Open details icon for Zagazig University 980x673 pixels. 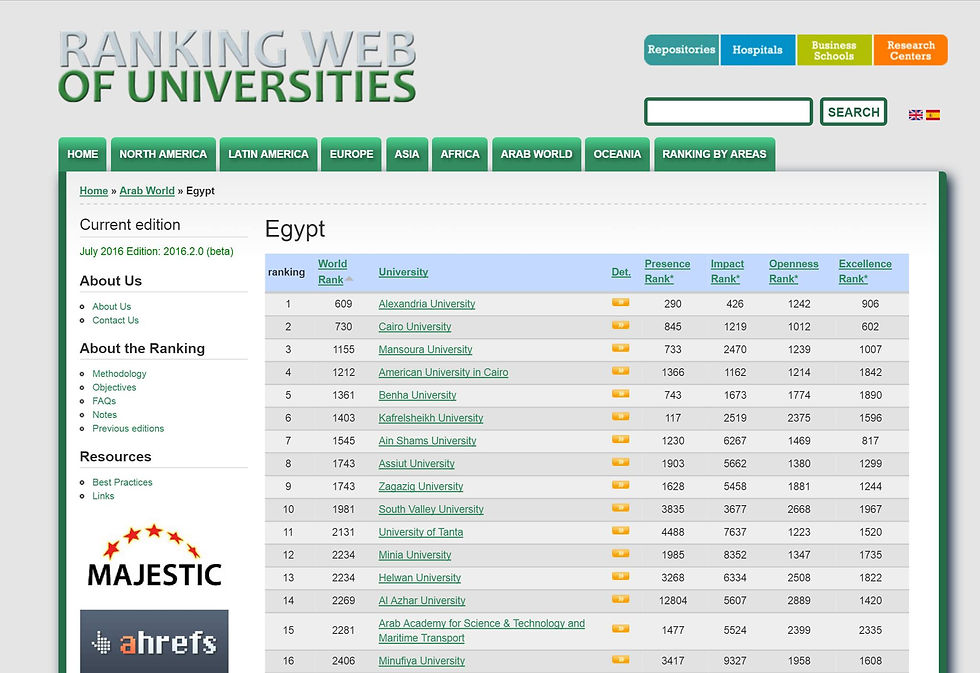620,485
